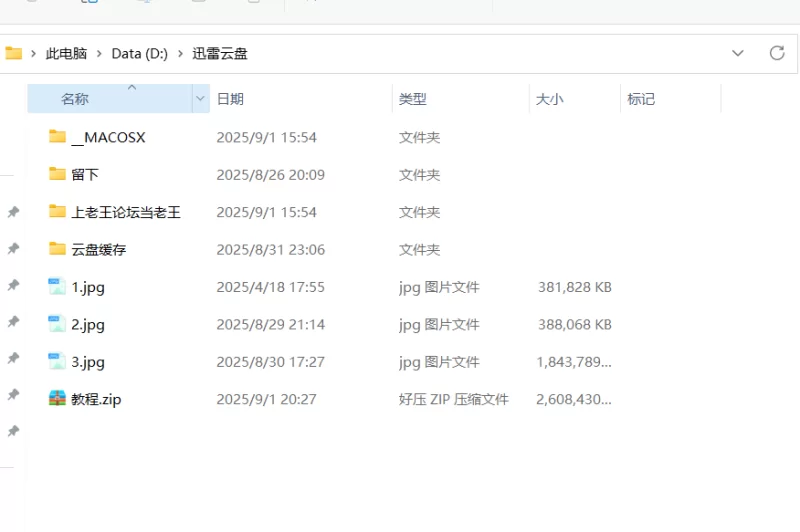This screenshot has width=800, height=532.
Task: Click size 2,608,430... of 教程.zip
Action: point(574,399)
